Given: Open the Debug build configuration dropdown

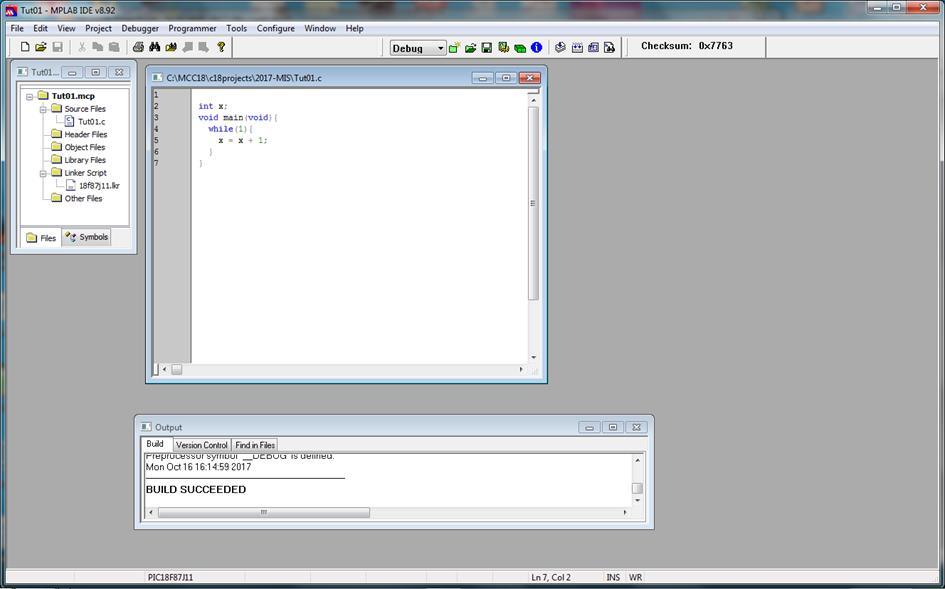Looking at the screenshot, I should (x=441, y=48).
